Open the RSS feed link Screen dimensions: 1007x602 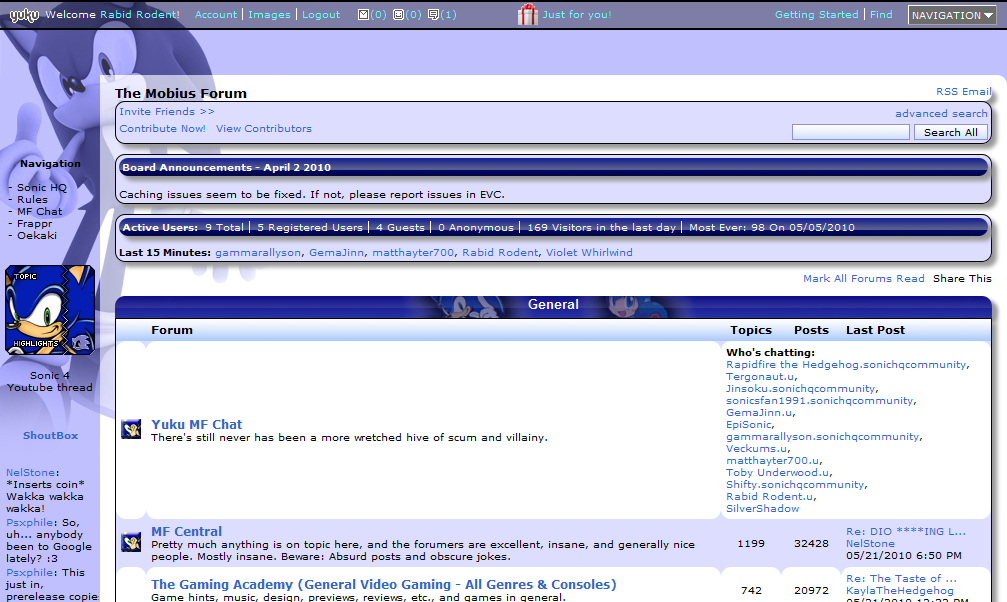[x=946, y=92]
